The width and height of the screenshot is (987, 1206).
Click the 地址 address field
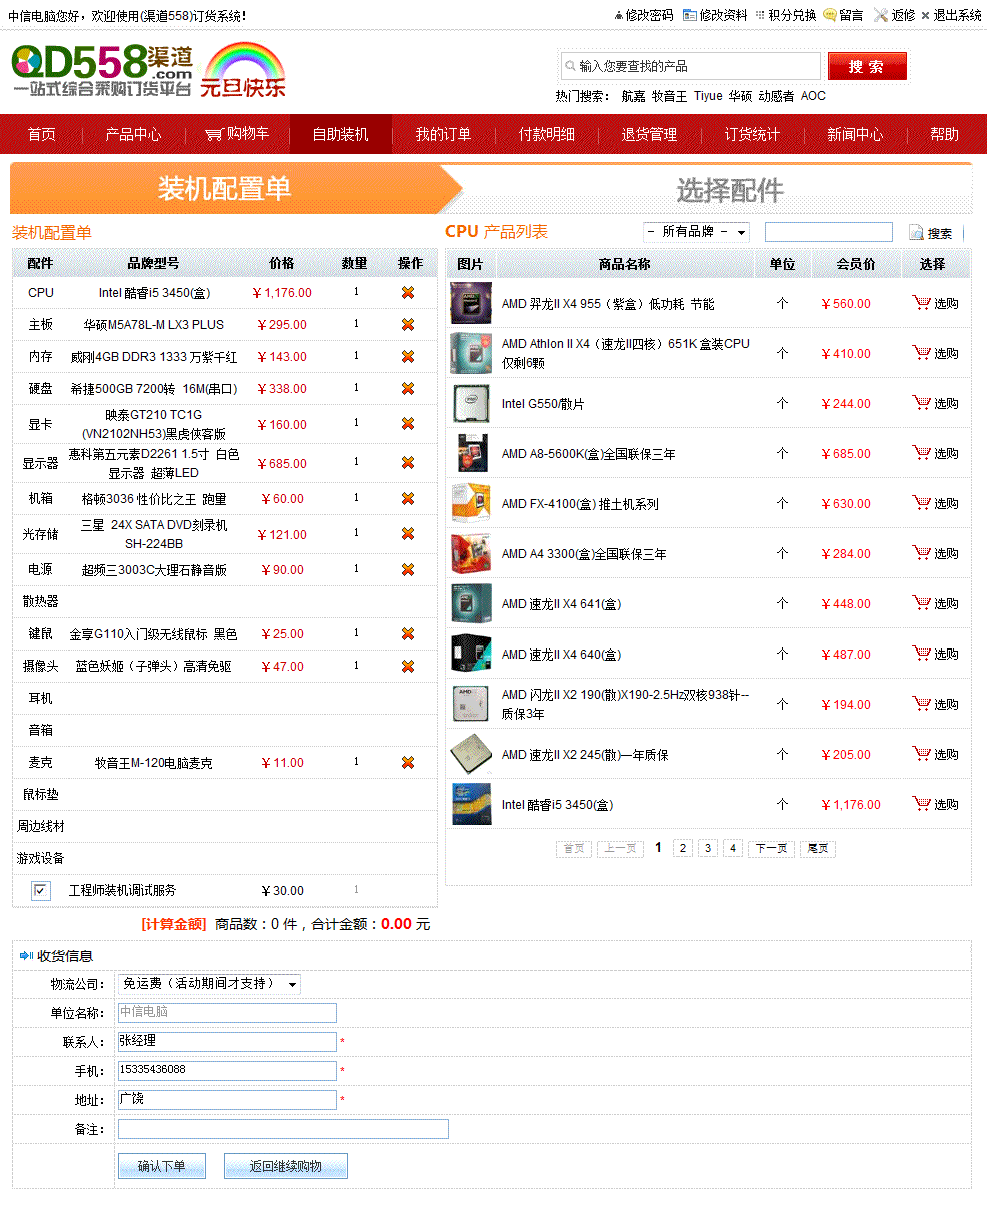[x=227, y=1100]
